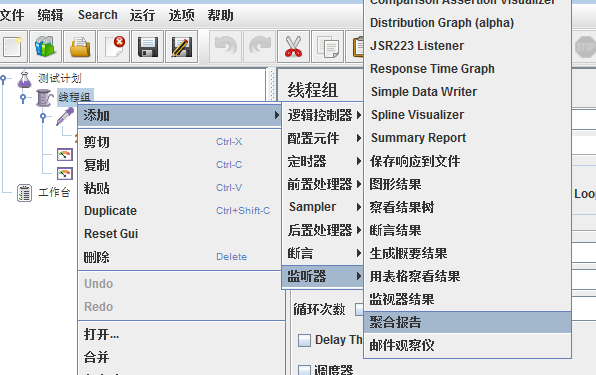Add the Simple Data Writer listener

pyautogui.click(x=468, y=92)
